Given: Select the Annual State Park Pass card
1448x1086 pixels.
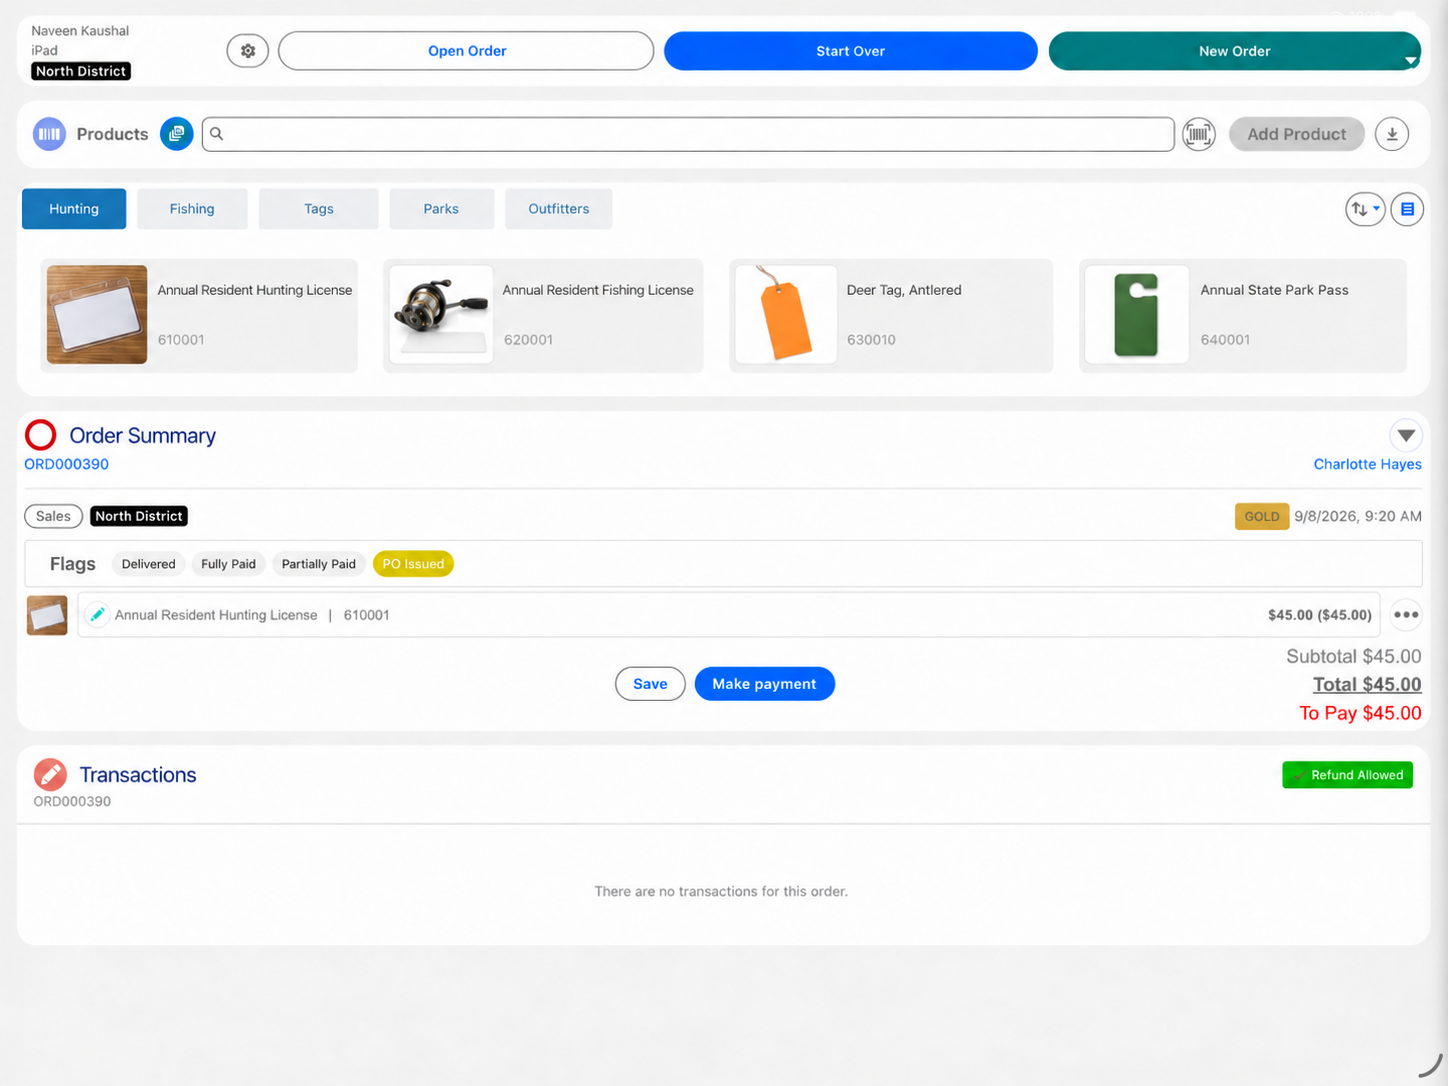Looking at the screenshot, I should tap(1243, 316).
